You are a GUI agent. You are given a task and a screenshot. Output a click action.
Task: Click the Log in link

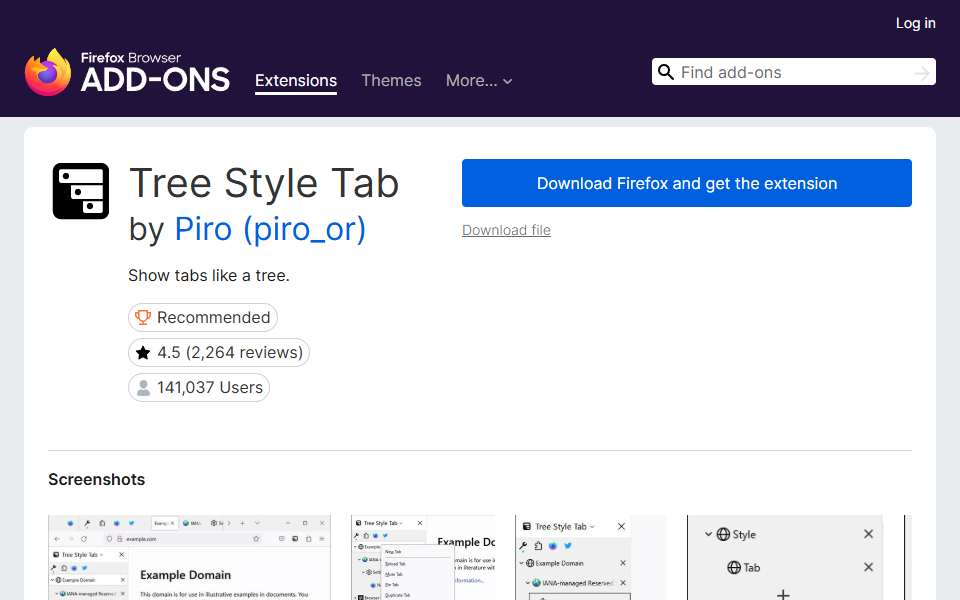[x=915, y=23]
